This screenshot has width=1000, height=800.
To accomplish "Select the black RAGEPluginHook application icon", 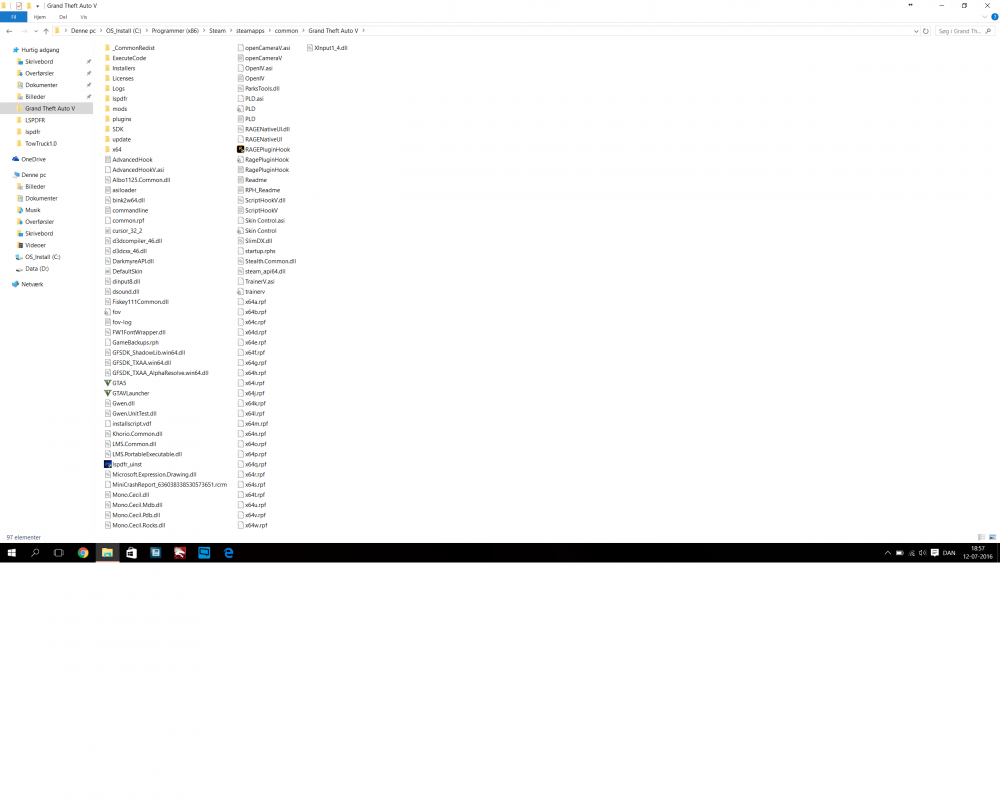I will point(240,149).
